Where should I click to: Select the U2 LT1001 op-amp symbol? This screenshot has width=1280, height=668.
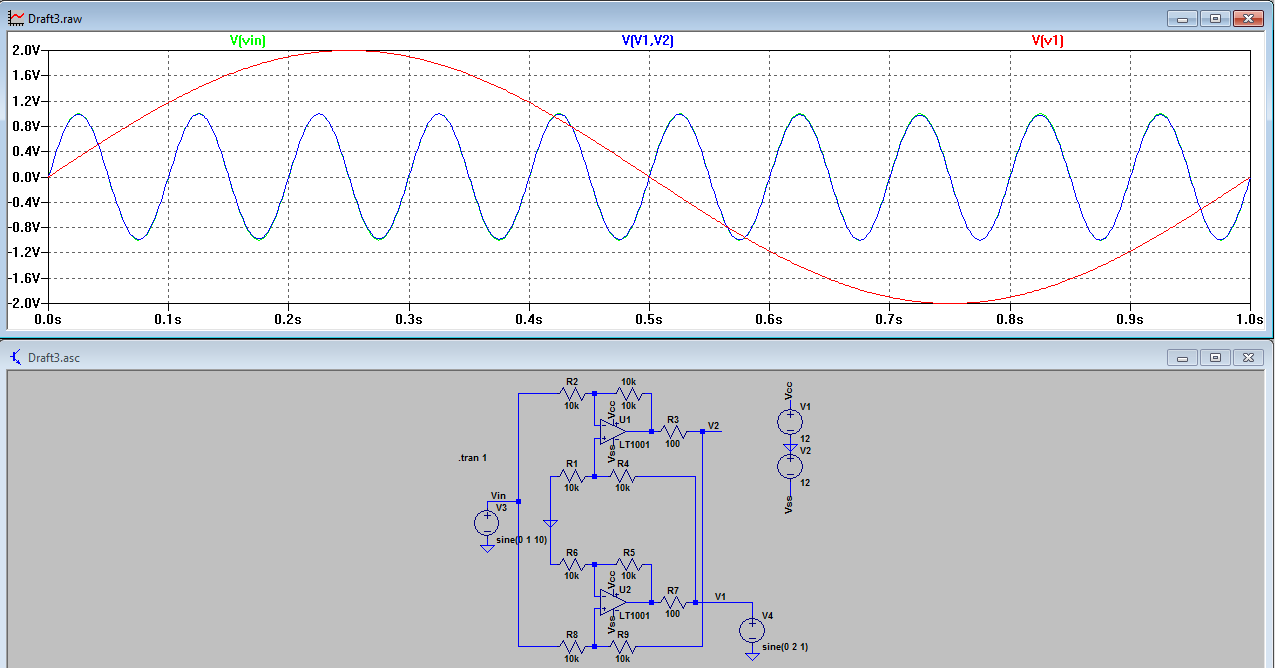click(x=612, y=602)
